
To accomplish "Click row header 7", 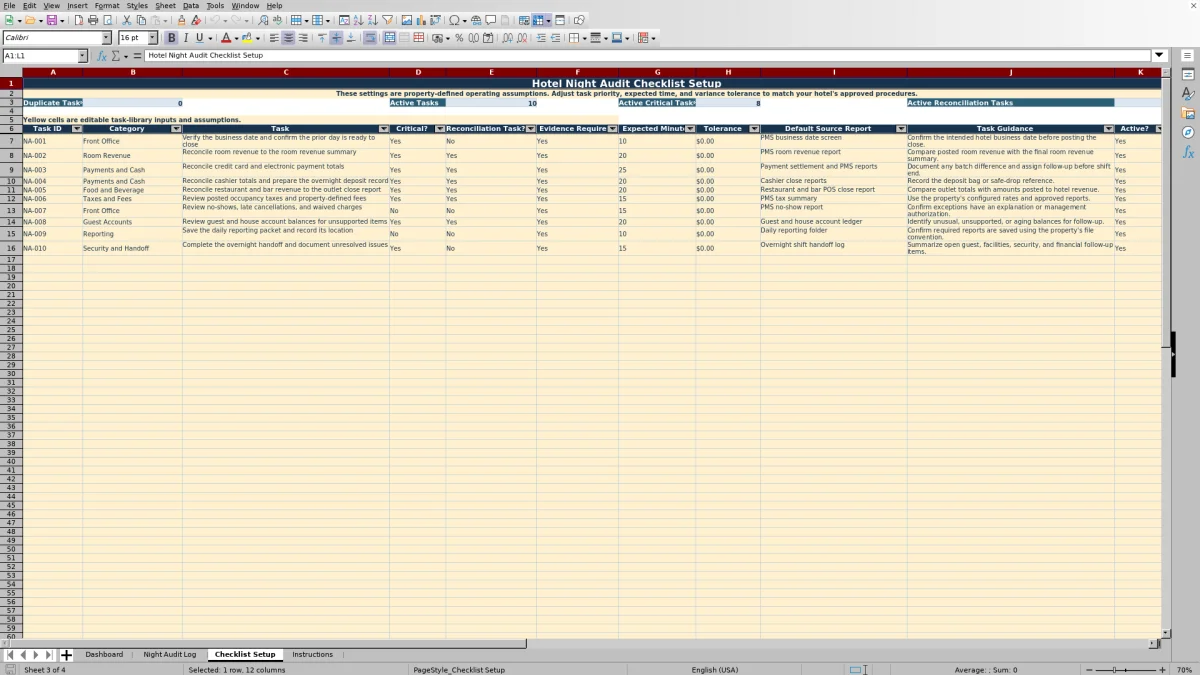I will 11,142.
